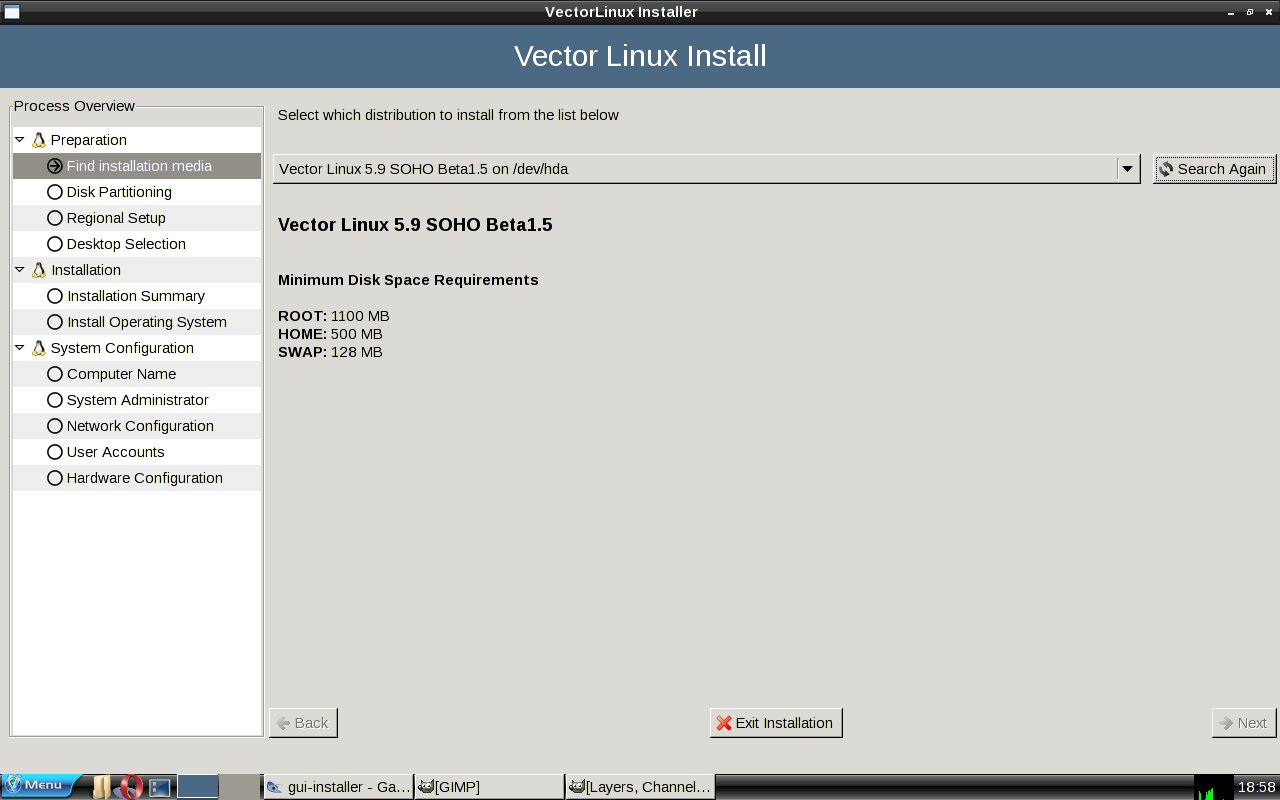Select the System Administrator step circle

(55, 400)
